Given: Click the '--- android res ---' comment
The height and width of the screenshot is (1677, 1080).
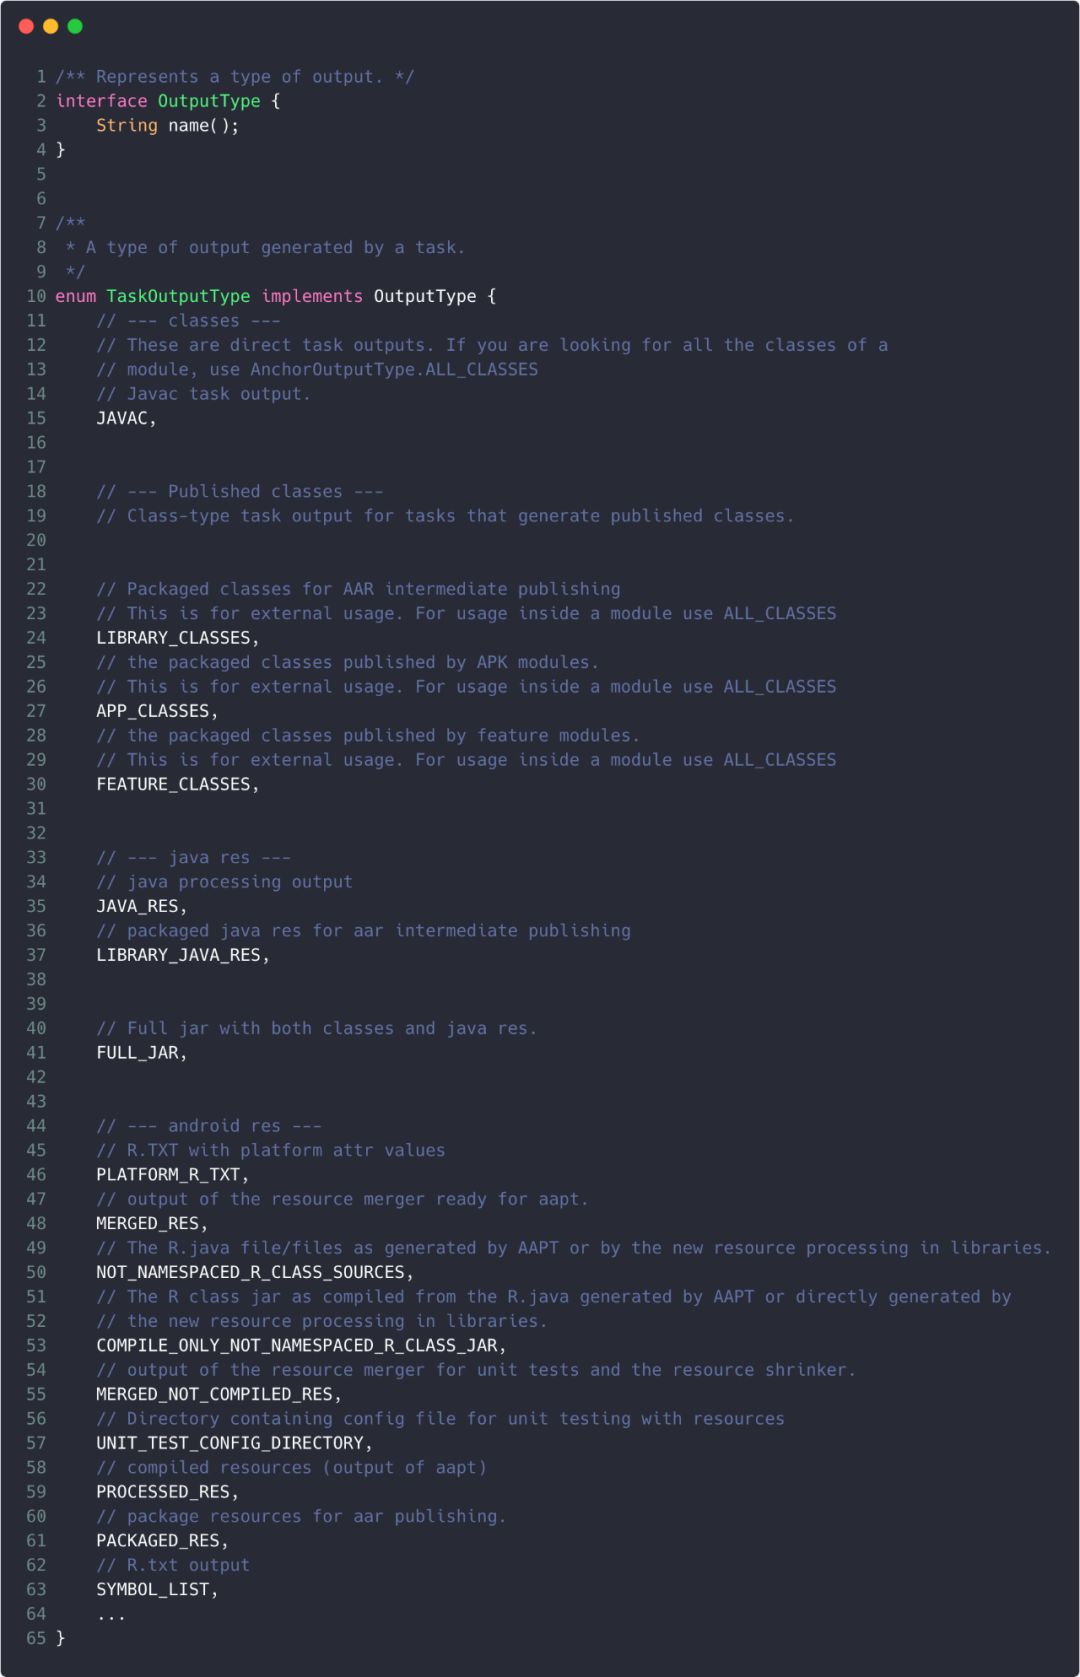Looking at the screenshot, I should pyautogui.click(x=209, y=1126).
